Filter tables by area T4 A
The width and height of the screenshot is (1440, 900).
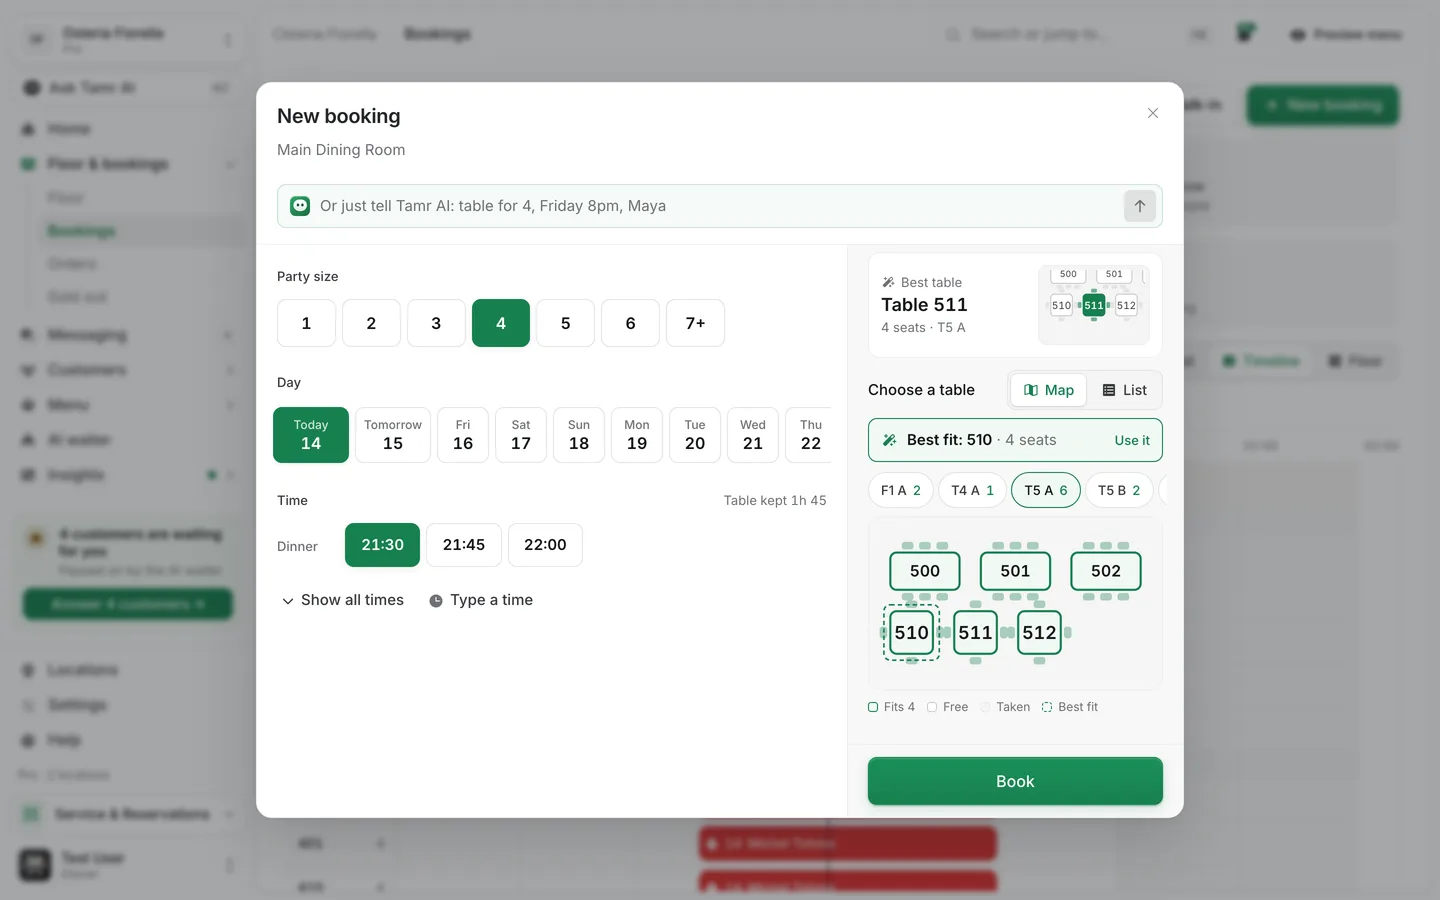click(972, 490)
